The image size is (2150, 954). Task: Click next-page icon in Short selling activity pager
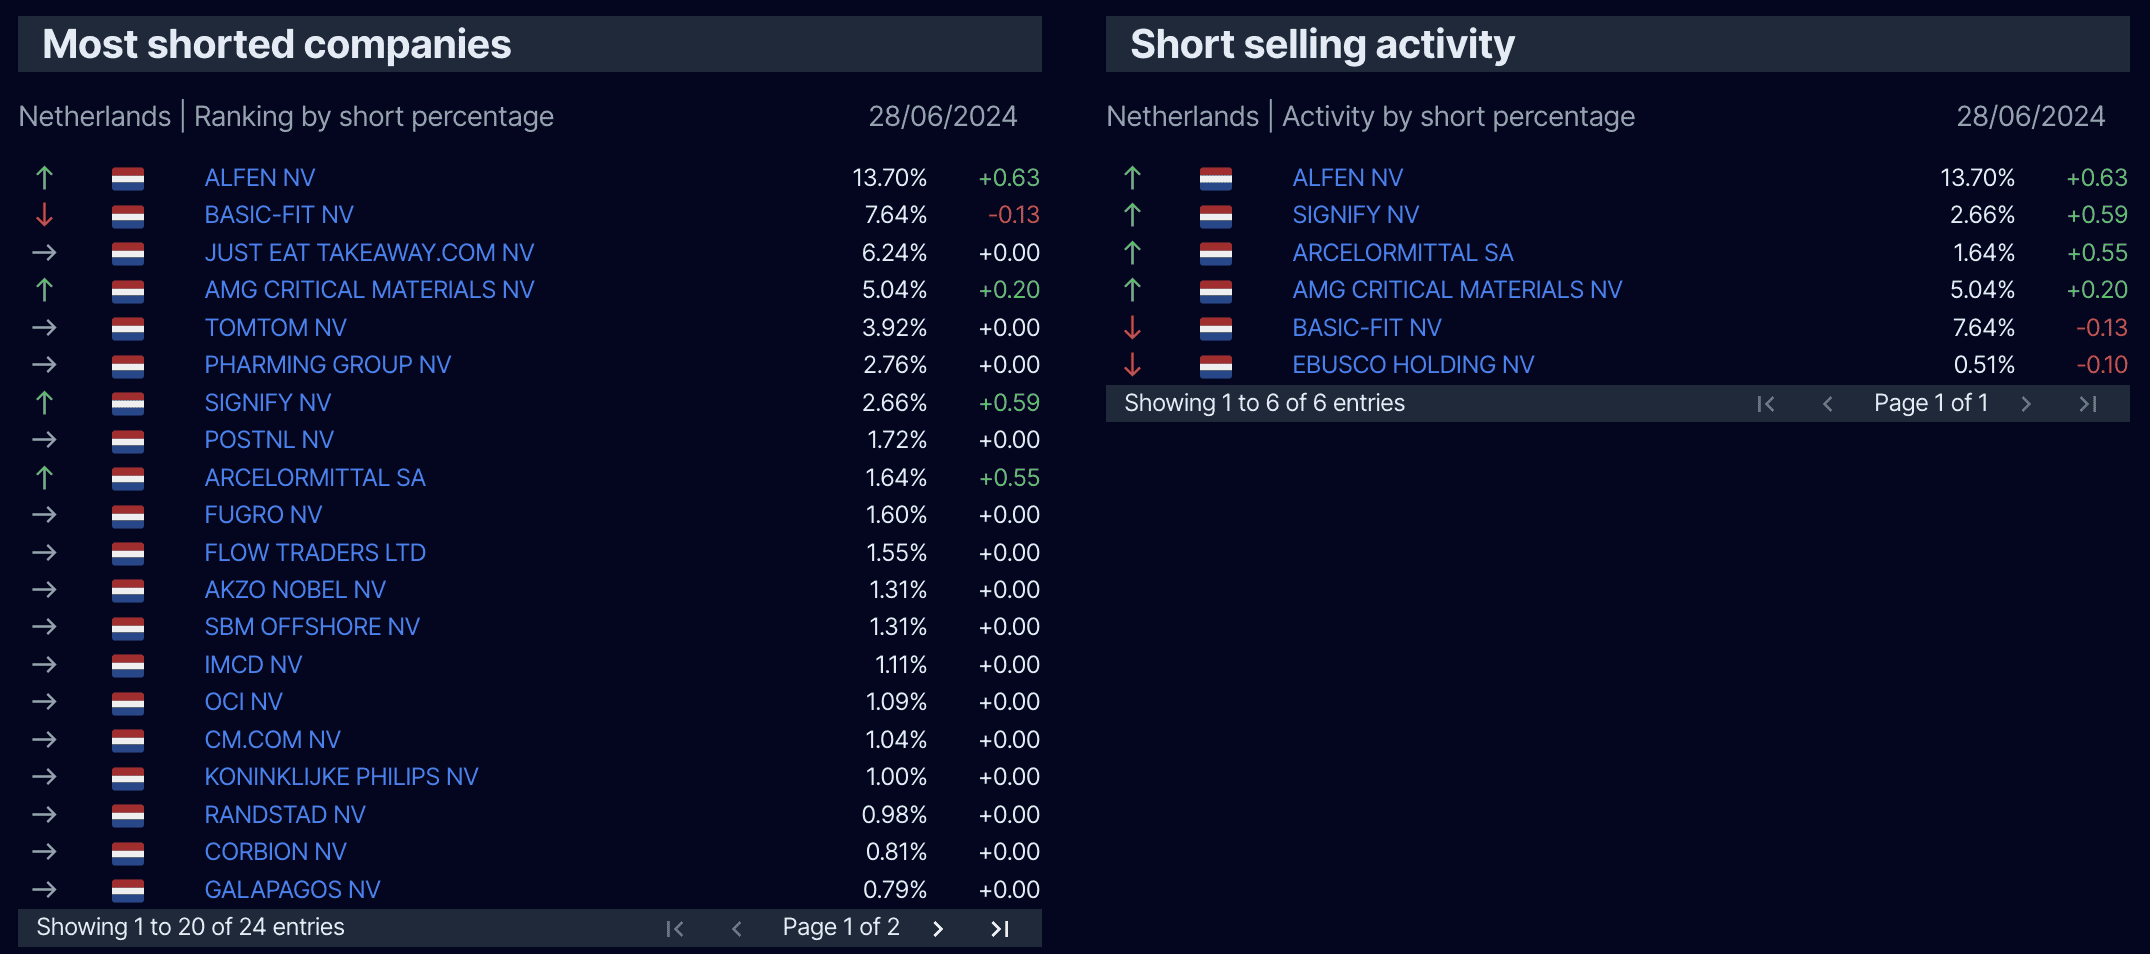click(2026, 404)
